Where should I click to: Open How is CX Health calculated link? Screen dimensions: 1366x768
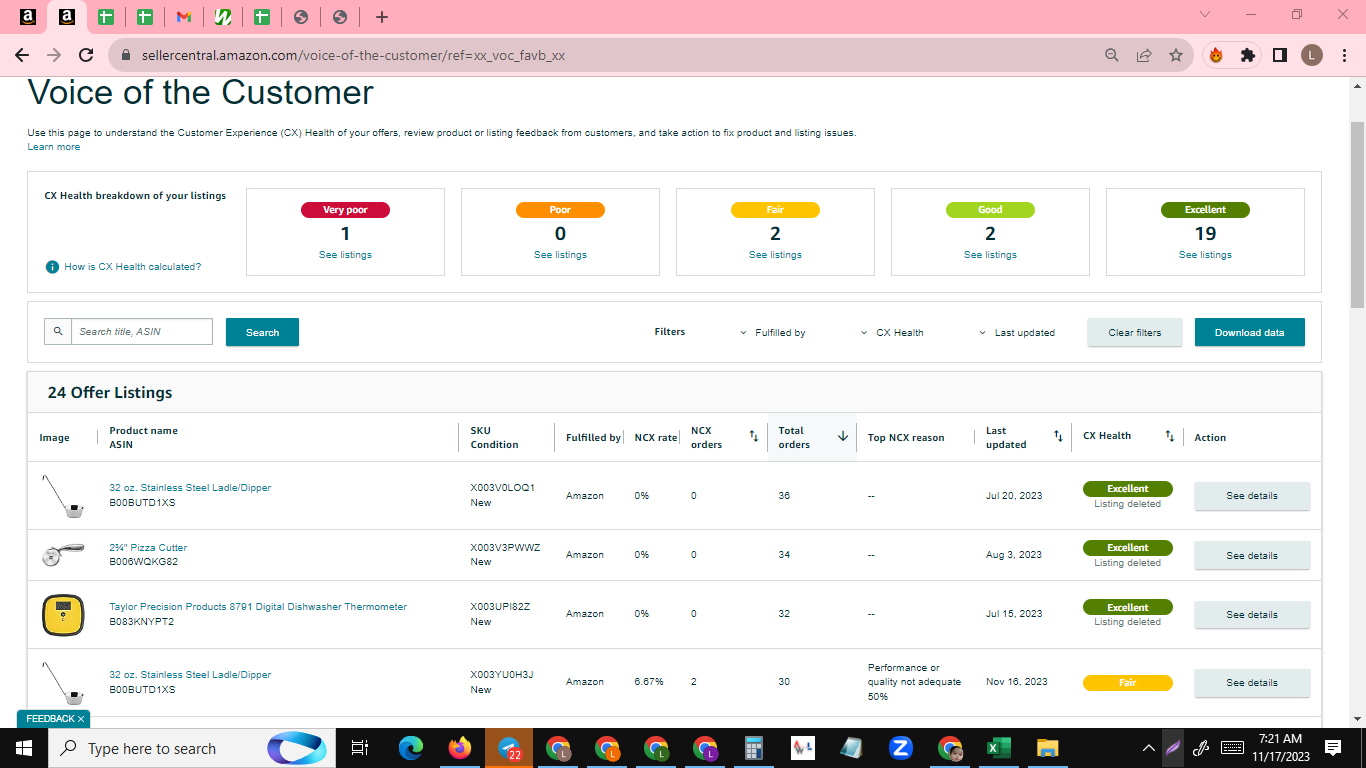click(x=133, y=267)
